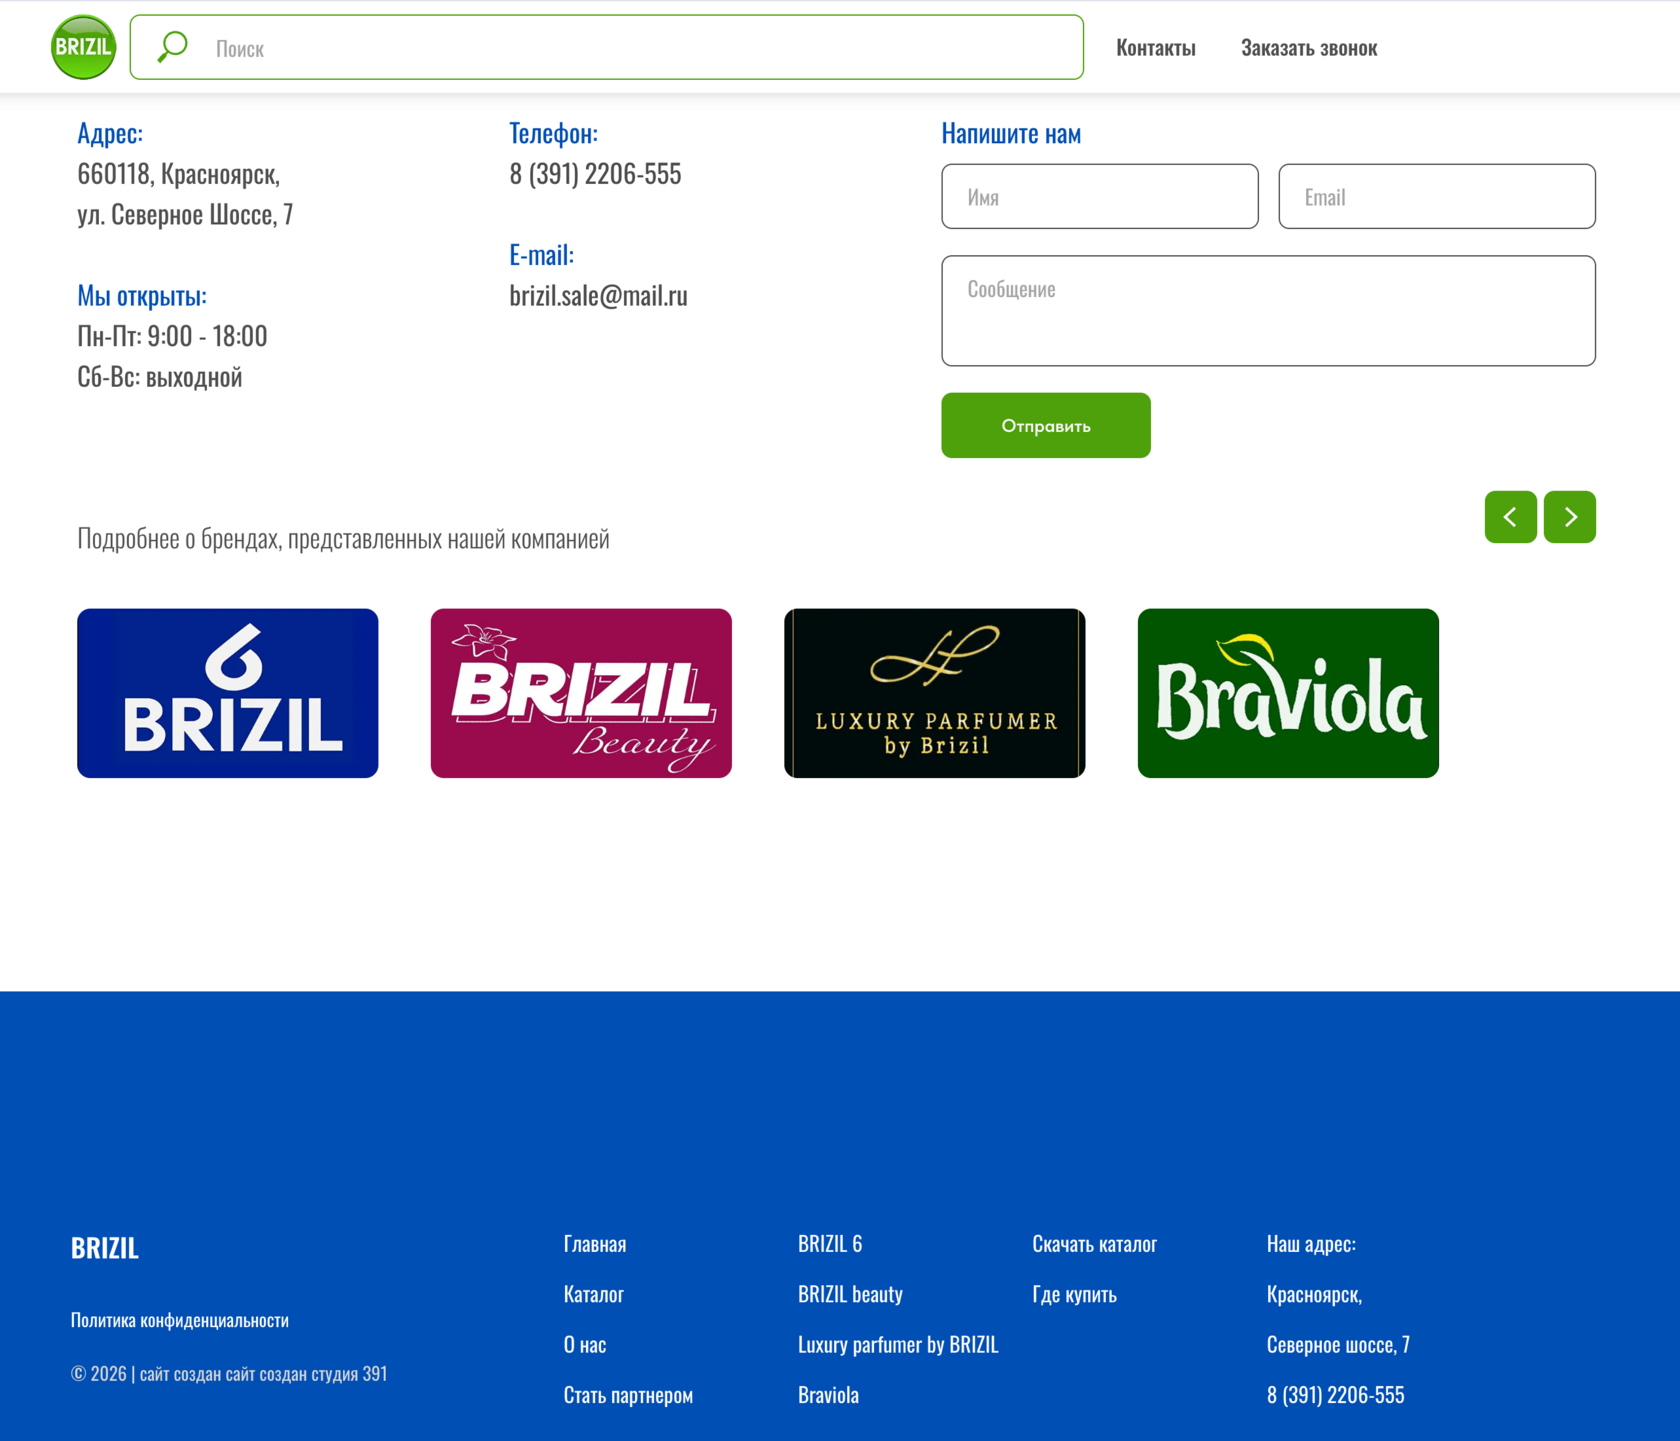Click the 660118, Красноярск address line
This screenshot has height=1441, width=1680.
point(179,174)
